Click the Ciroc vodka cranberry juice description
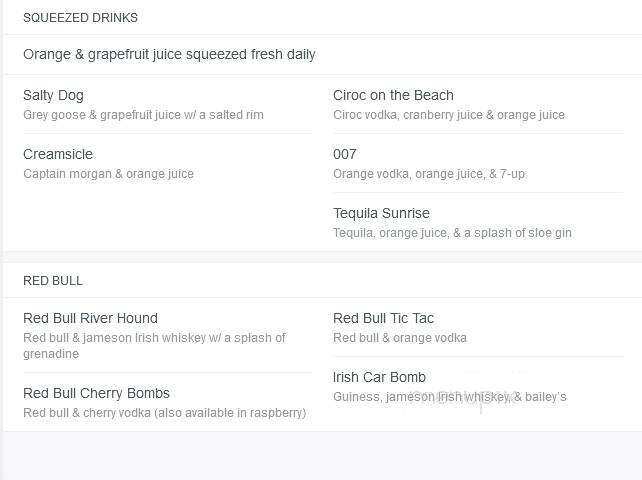The image size is (642, 480). [x=449, y=115]
